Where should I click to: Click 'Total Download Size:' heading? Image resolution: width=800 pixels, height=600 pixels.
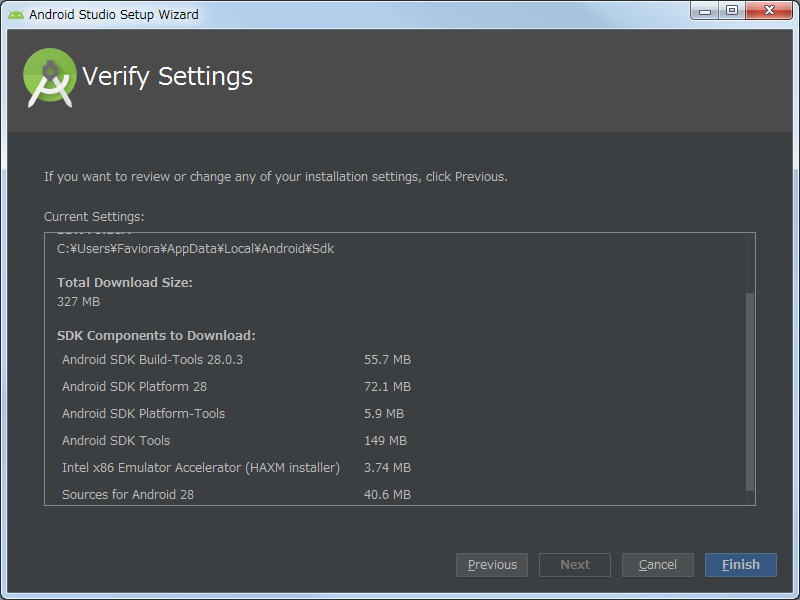point(124,283)
